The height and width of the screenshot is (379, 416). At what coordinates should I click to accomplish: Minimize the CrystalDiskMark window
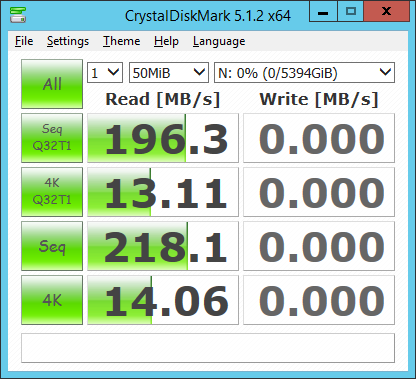click(323, 12)
